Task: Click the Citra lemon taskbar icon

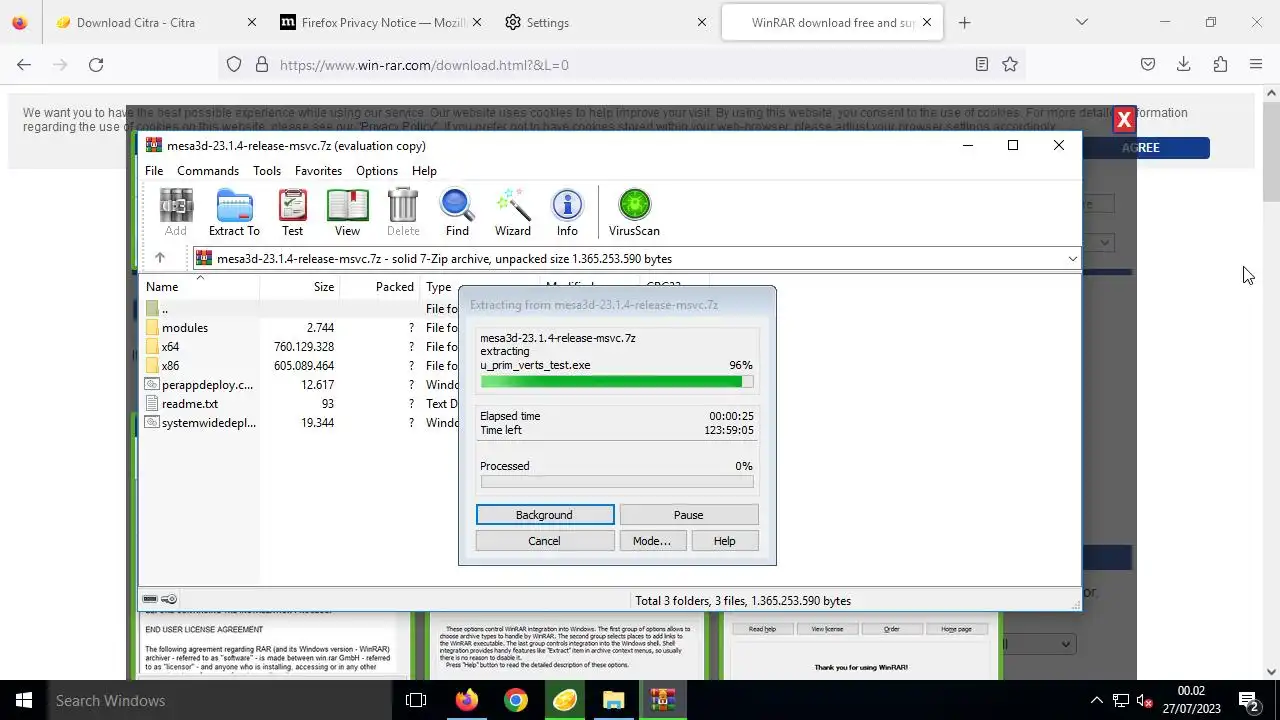Action: [565, 700]
